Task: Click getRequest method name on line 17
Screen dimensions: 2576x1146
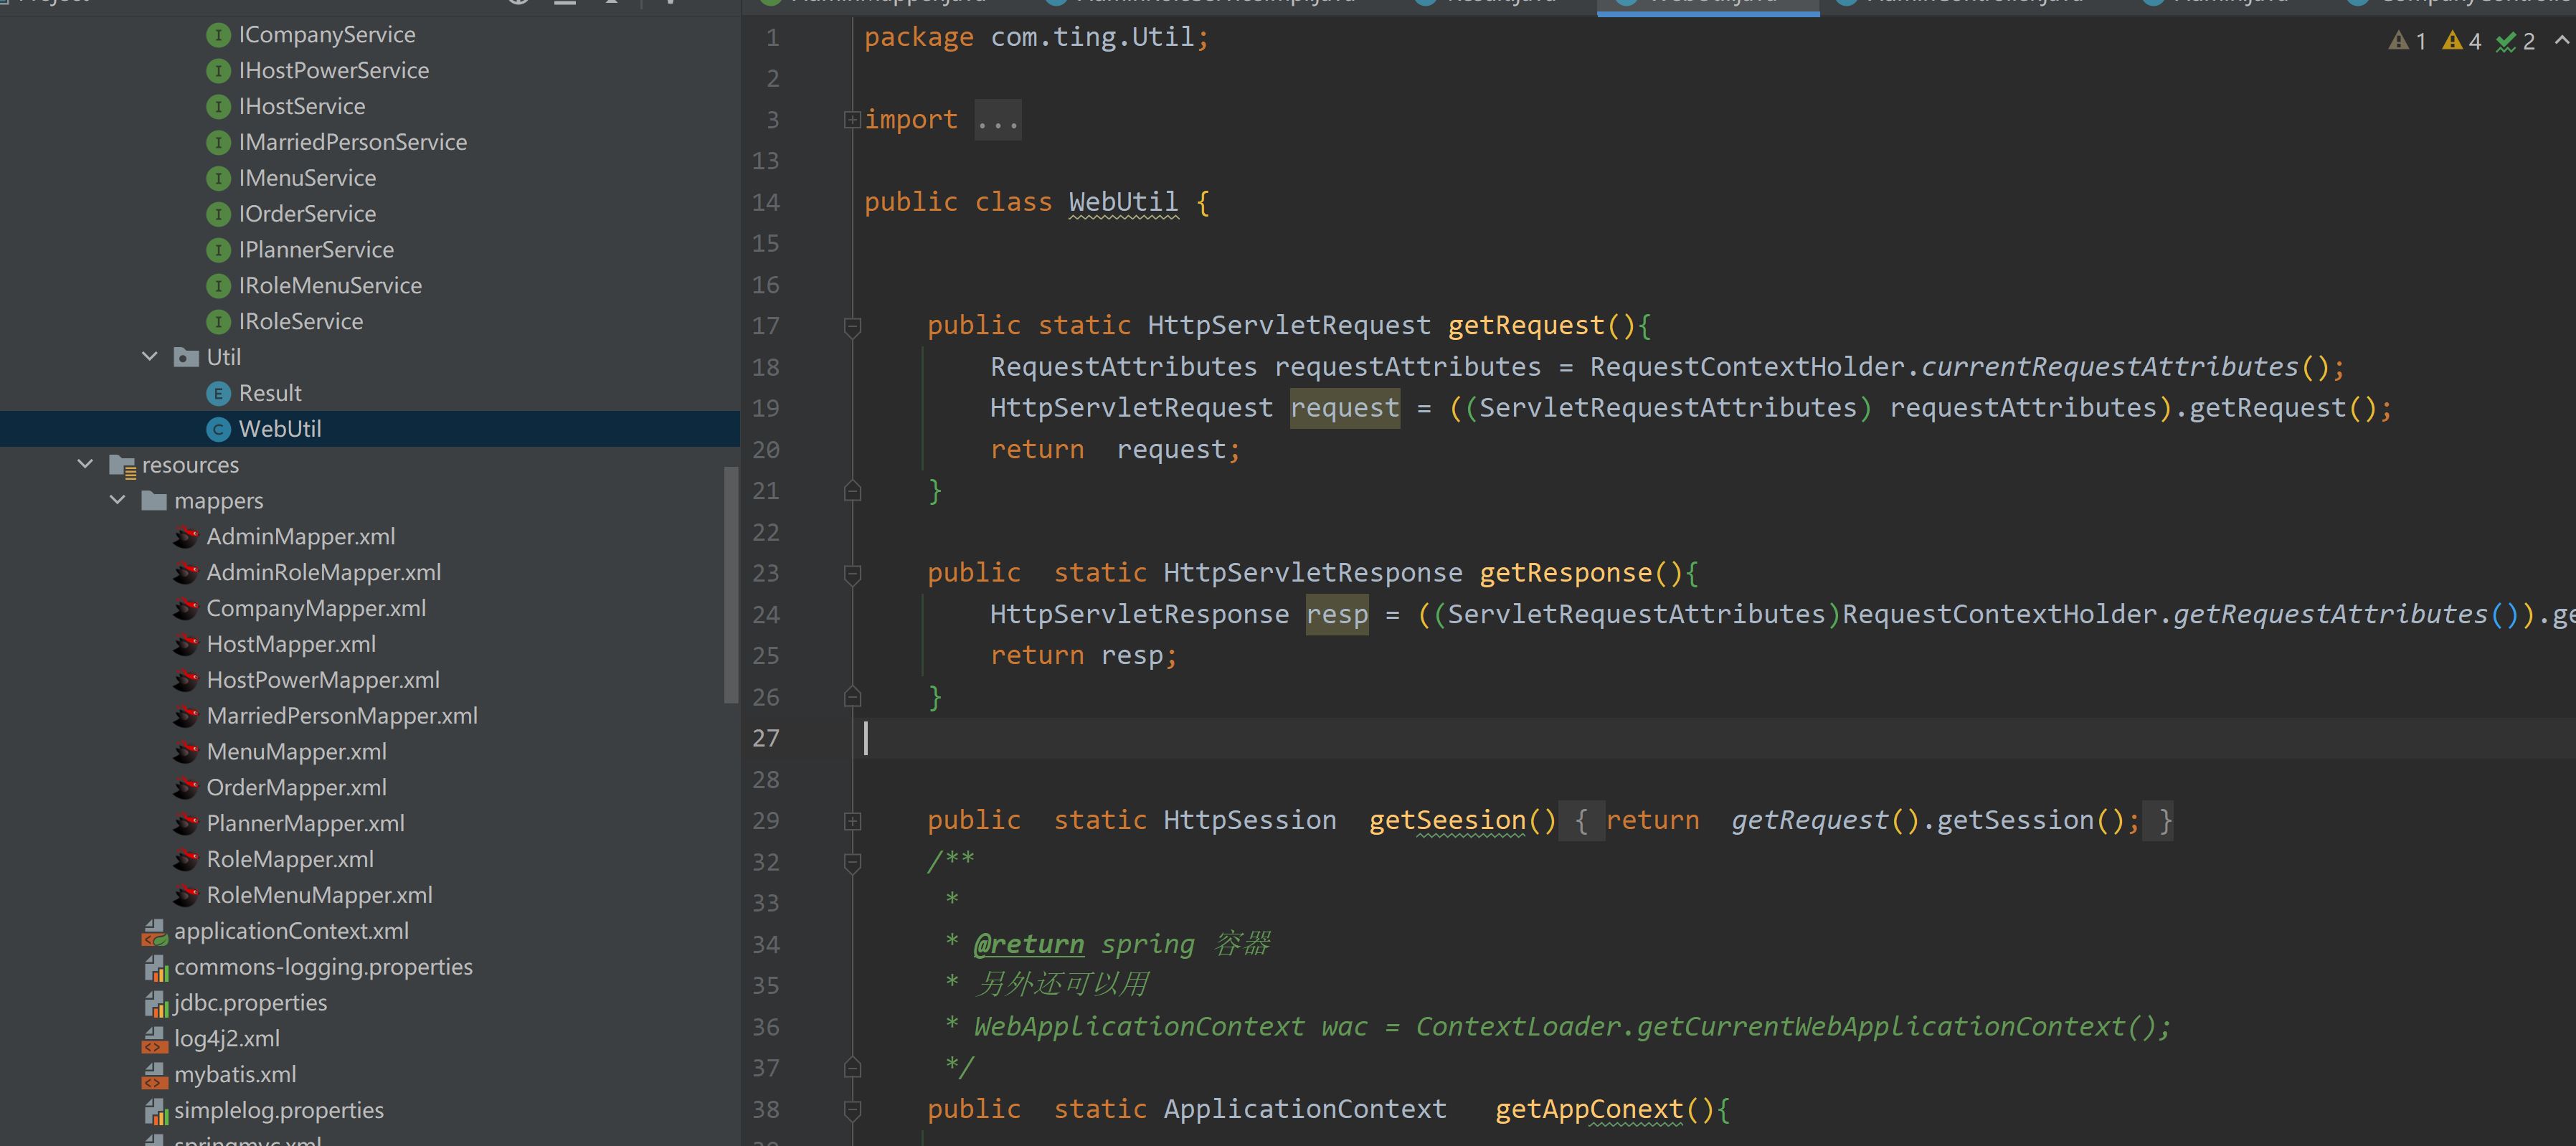Action: 1526,326
